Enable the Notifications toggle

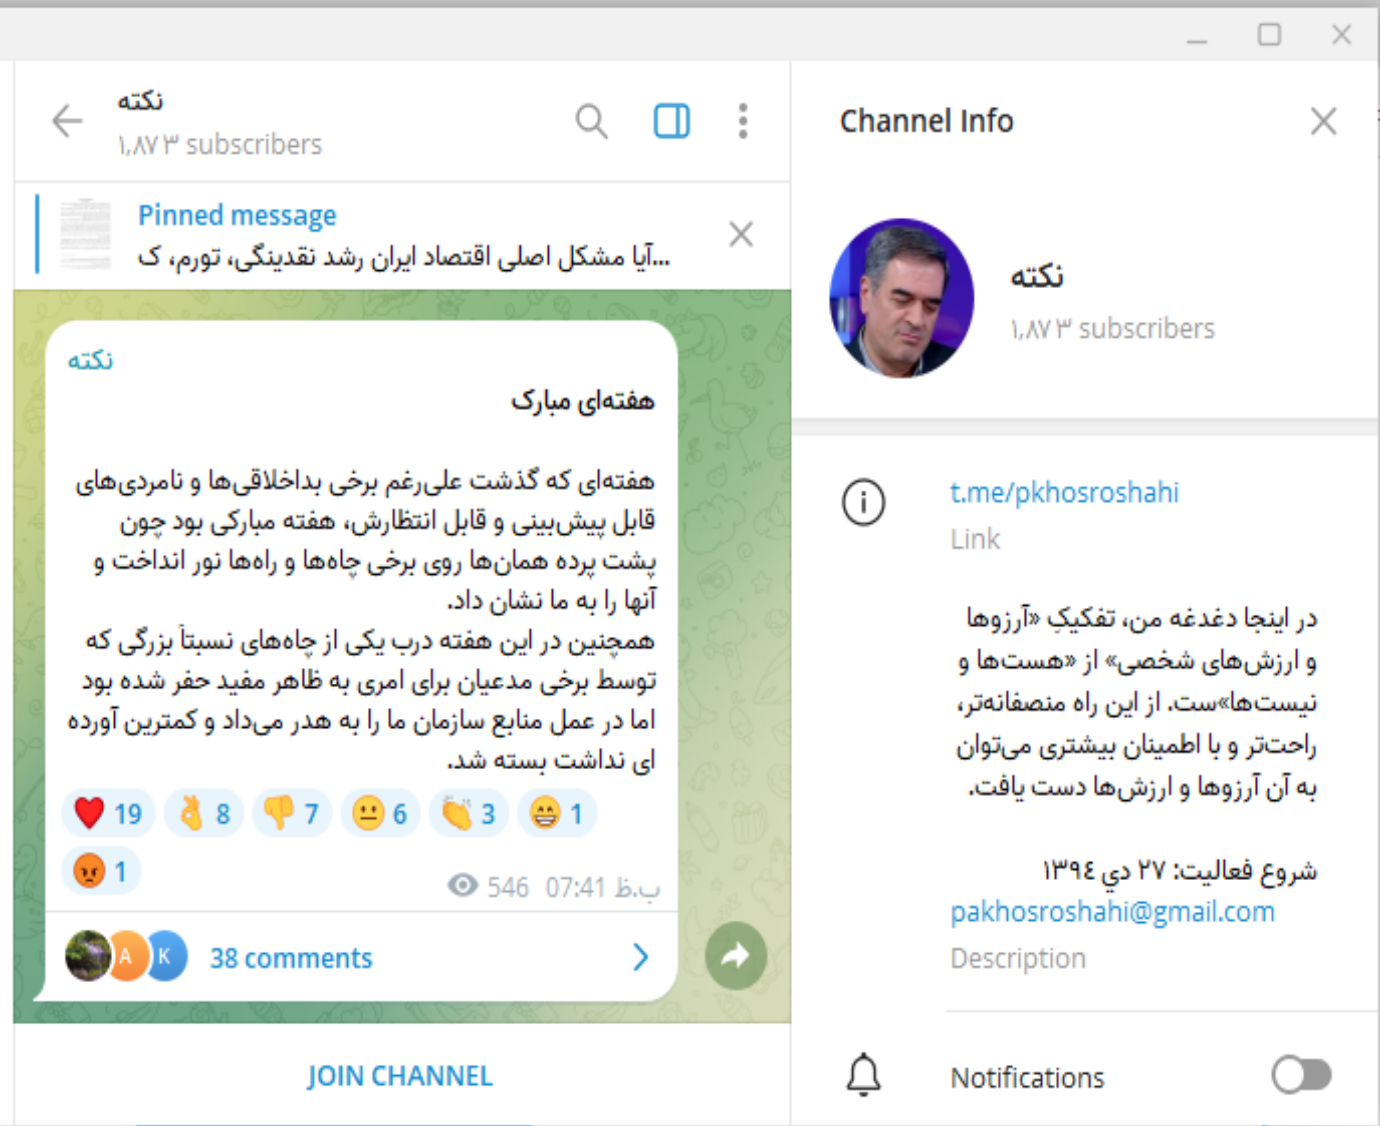point(1301,1075)
